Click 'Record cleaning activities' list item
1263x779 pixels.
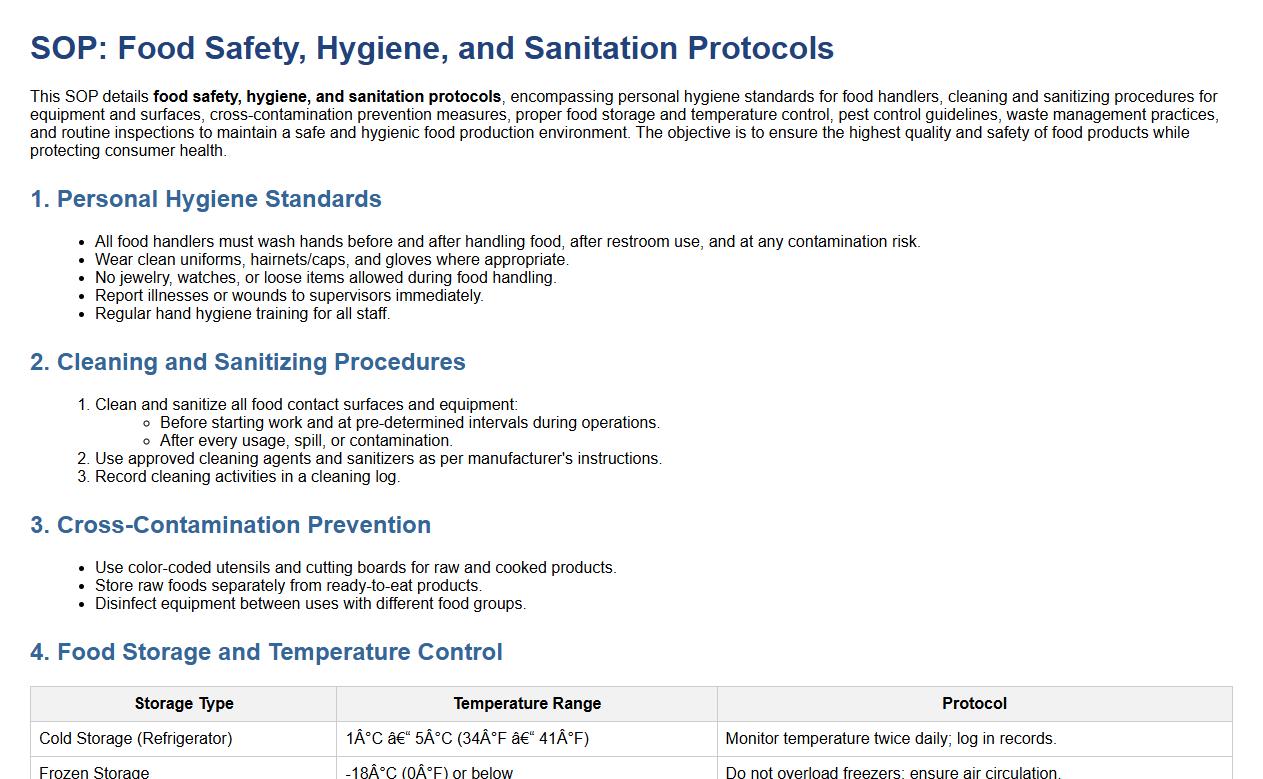247,476
